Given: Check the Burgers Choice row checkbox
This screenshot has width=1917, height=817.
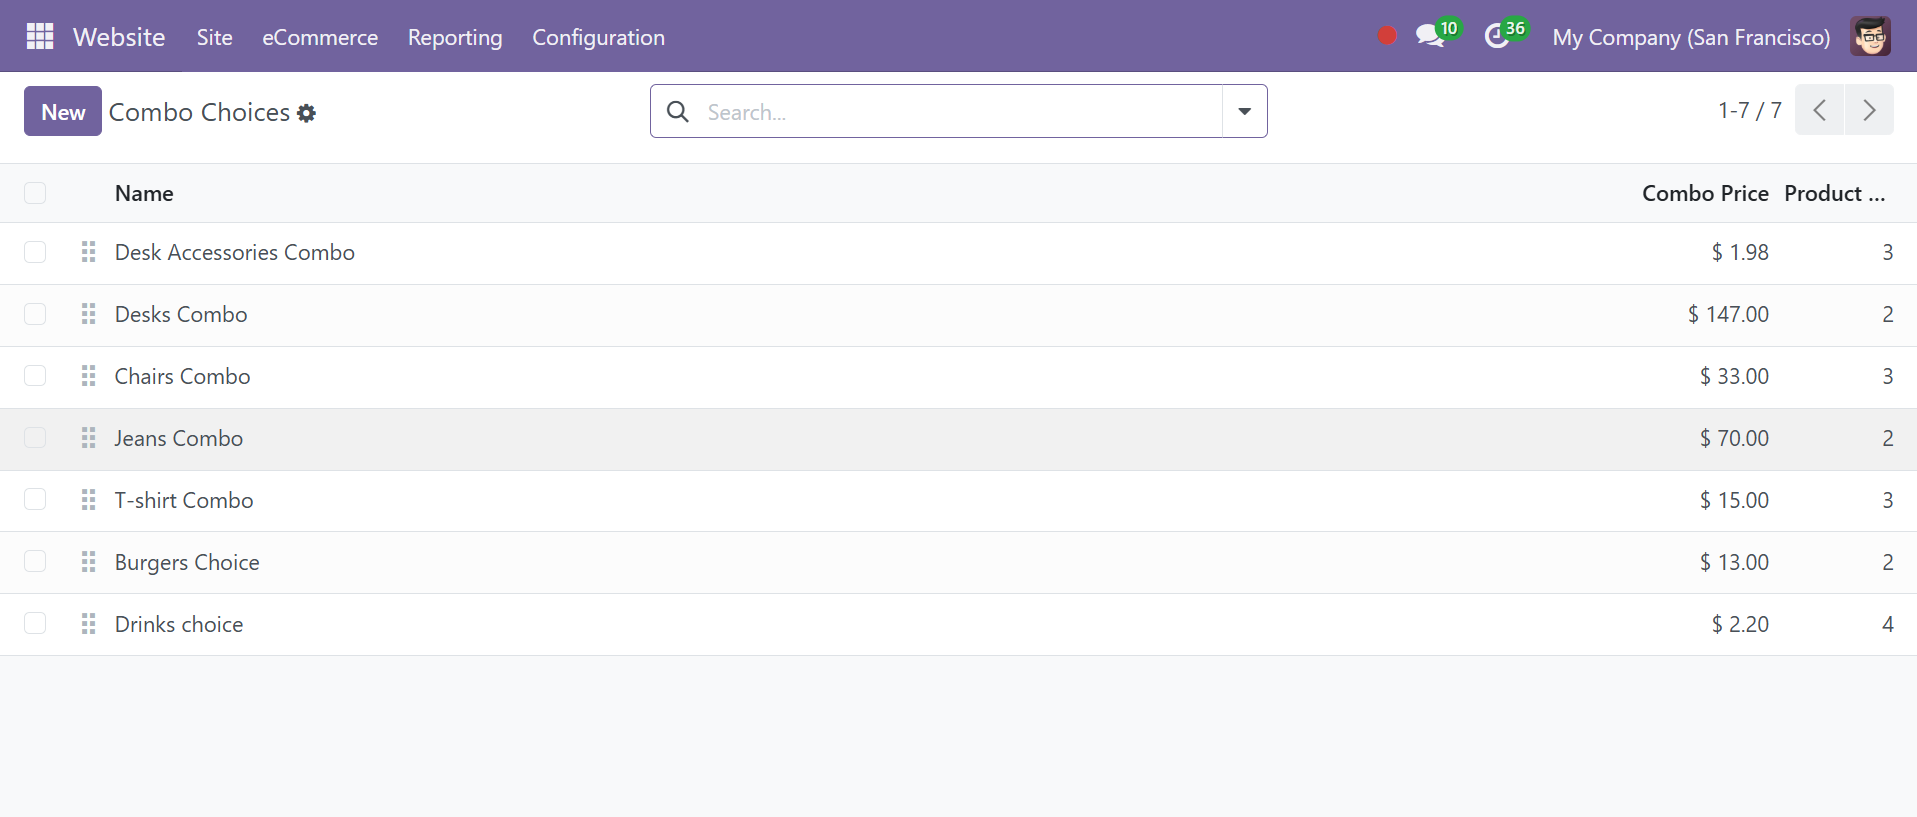Looking at the screenshot, I should click(x=35, y=562).
